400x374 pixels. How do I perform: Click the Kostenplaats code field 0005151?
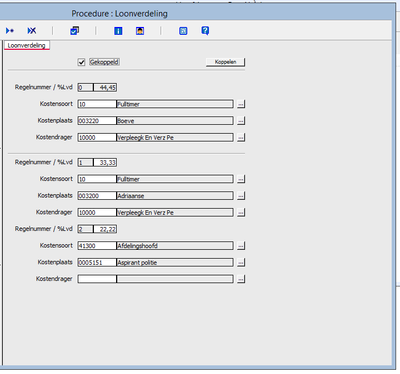point(97,263)
